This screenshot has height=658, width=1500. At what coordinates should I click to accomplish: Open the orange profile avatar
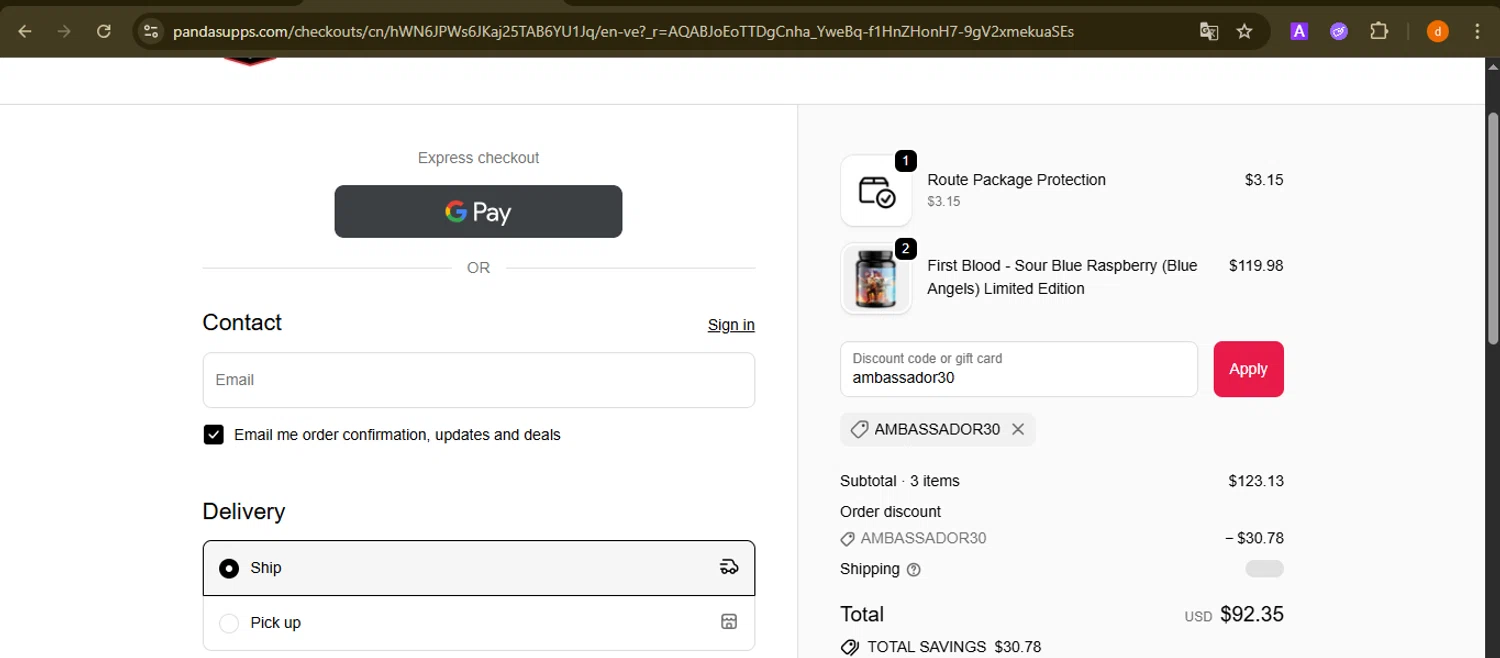pos(1438,31)
